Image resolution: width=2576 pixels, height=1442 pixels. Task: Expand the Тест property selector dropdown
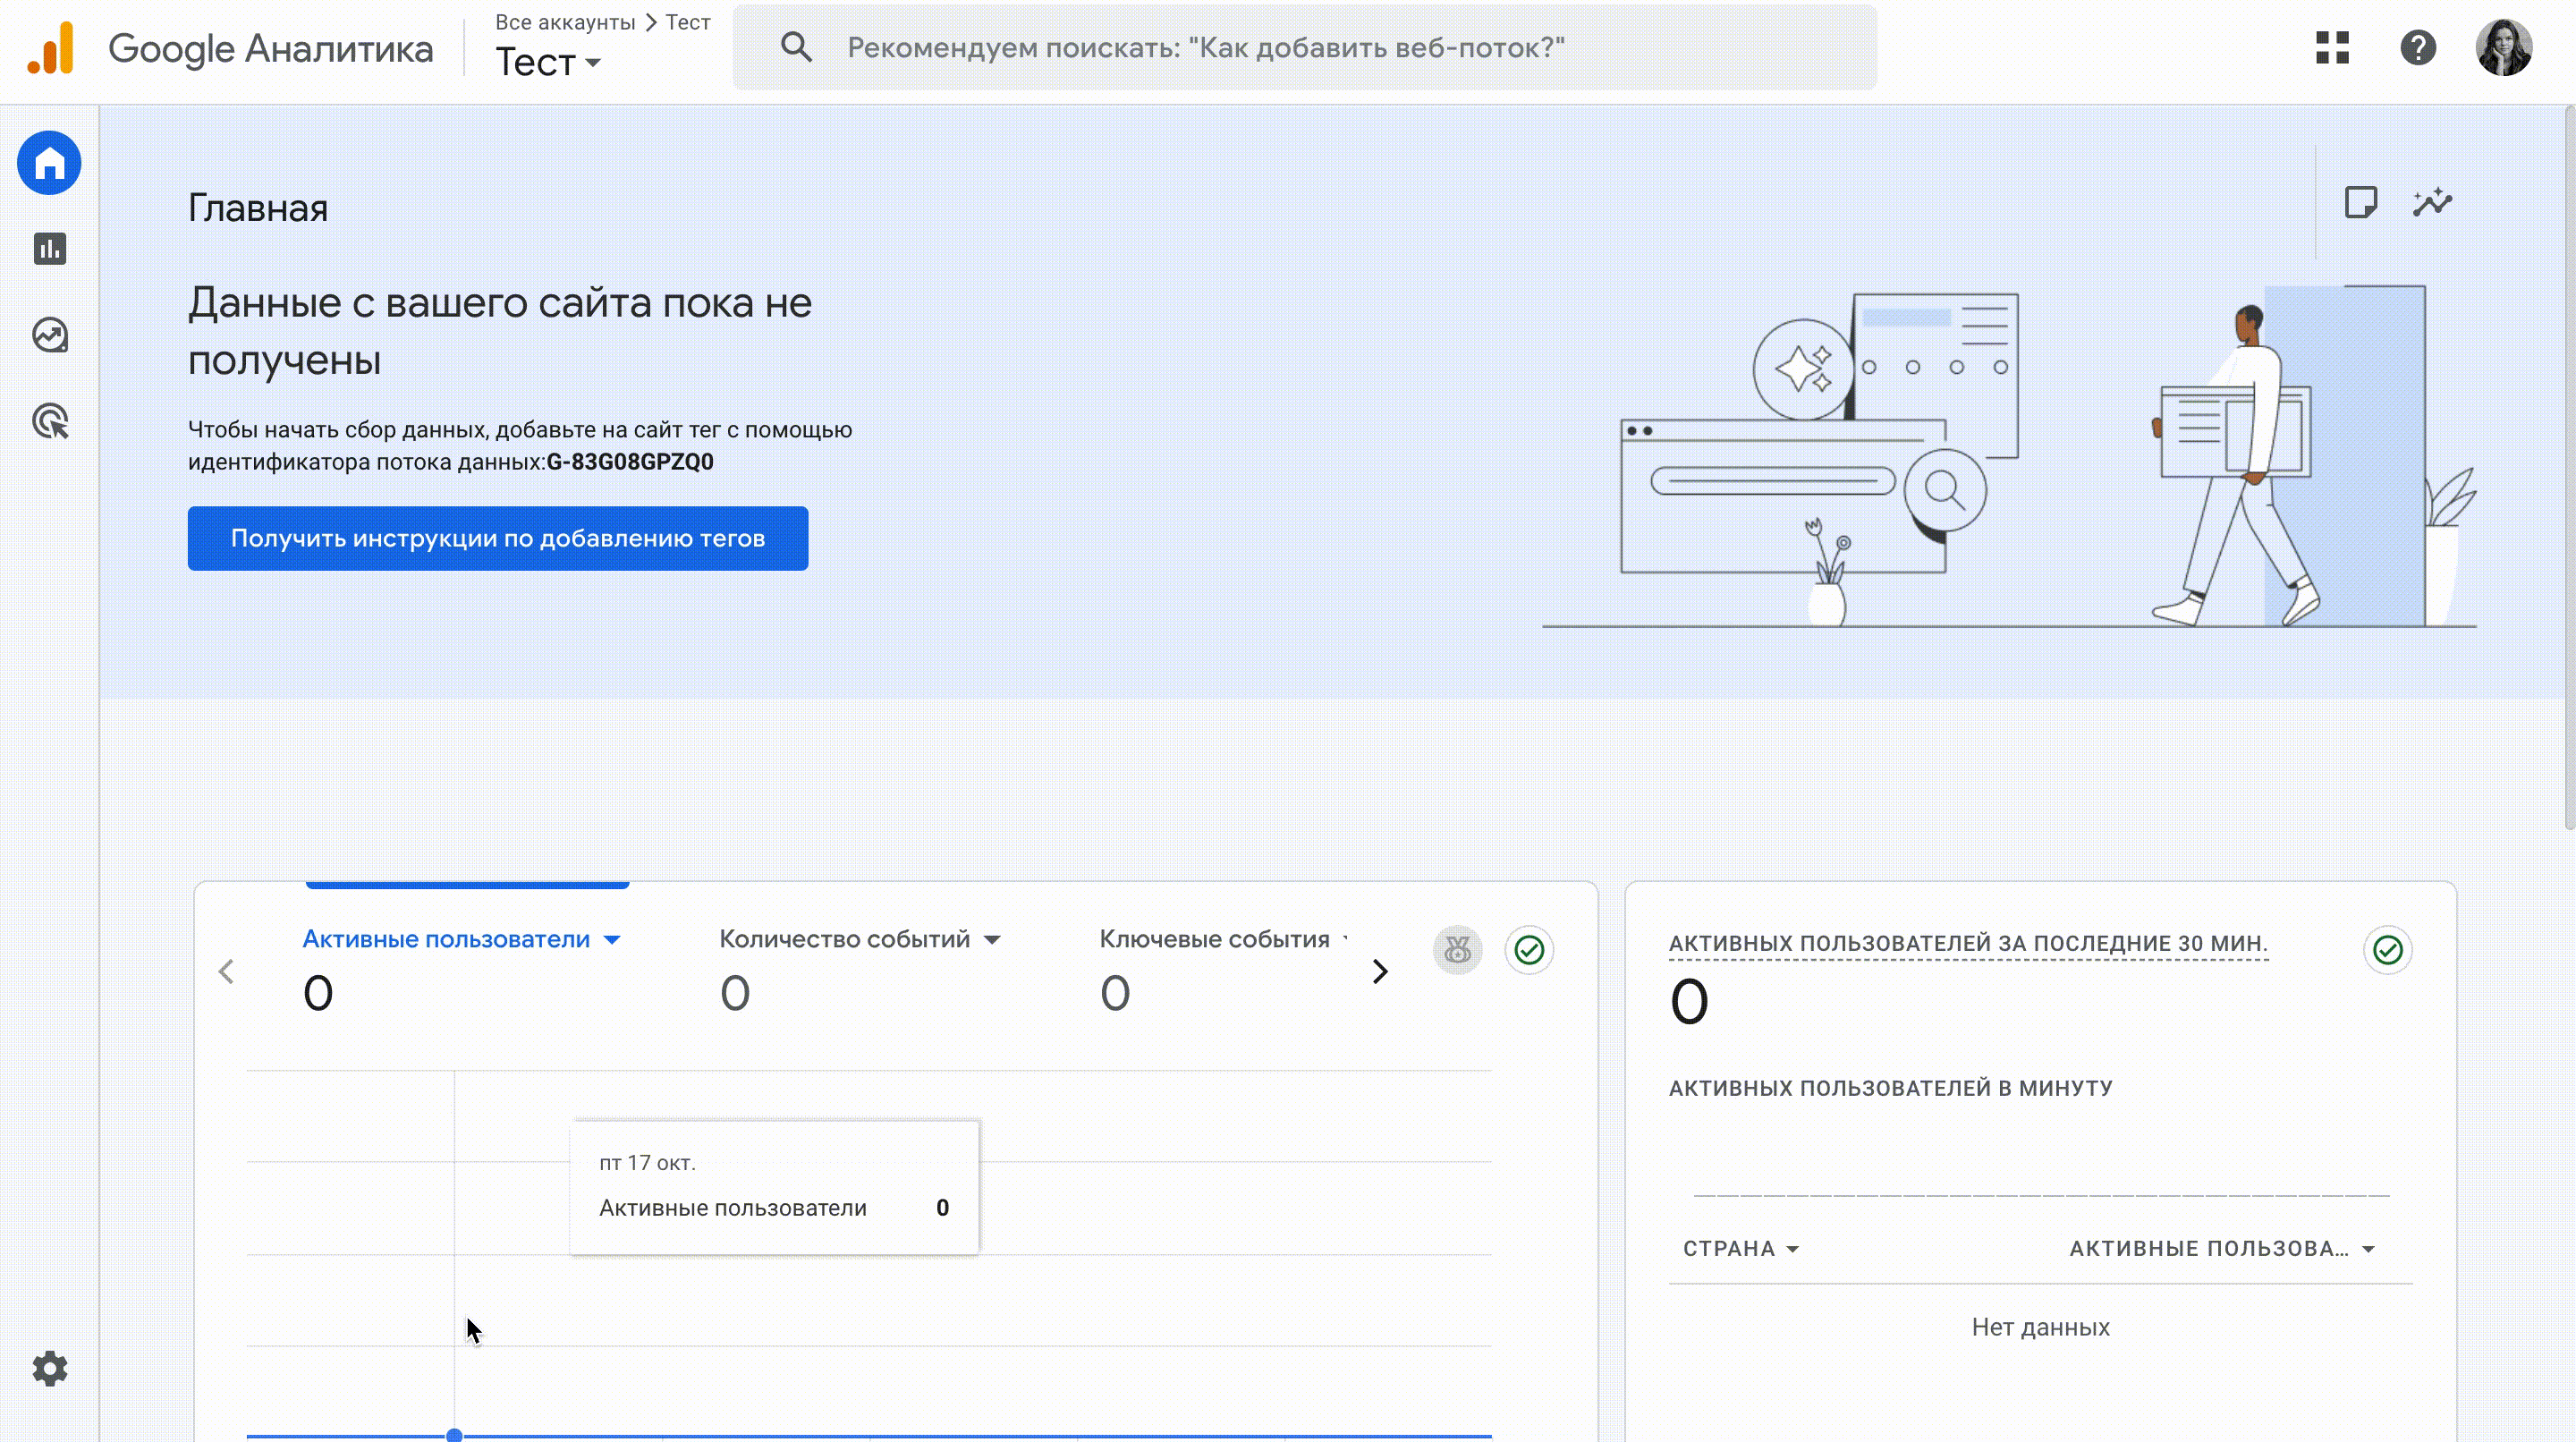click(x=548, y=63)
